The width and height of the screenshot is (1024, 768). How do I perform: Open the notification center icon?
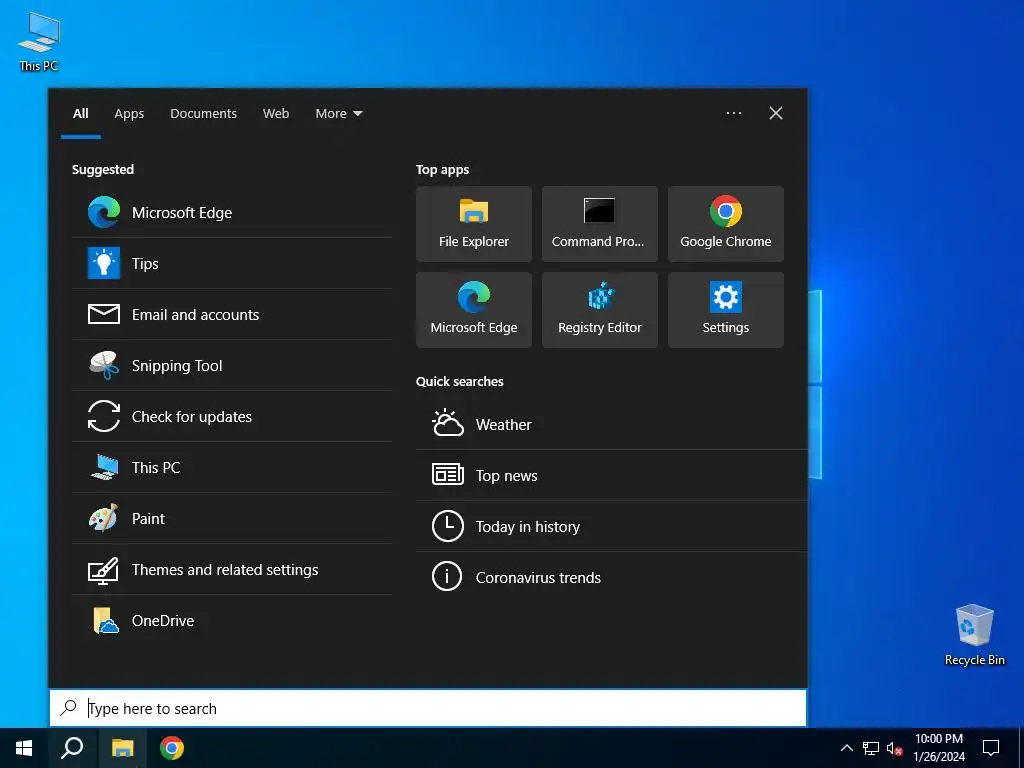[991, 748]
